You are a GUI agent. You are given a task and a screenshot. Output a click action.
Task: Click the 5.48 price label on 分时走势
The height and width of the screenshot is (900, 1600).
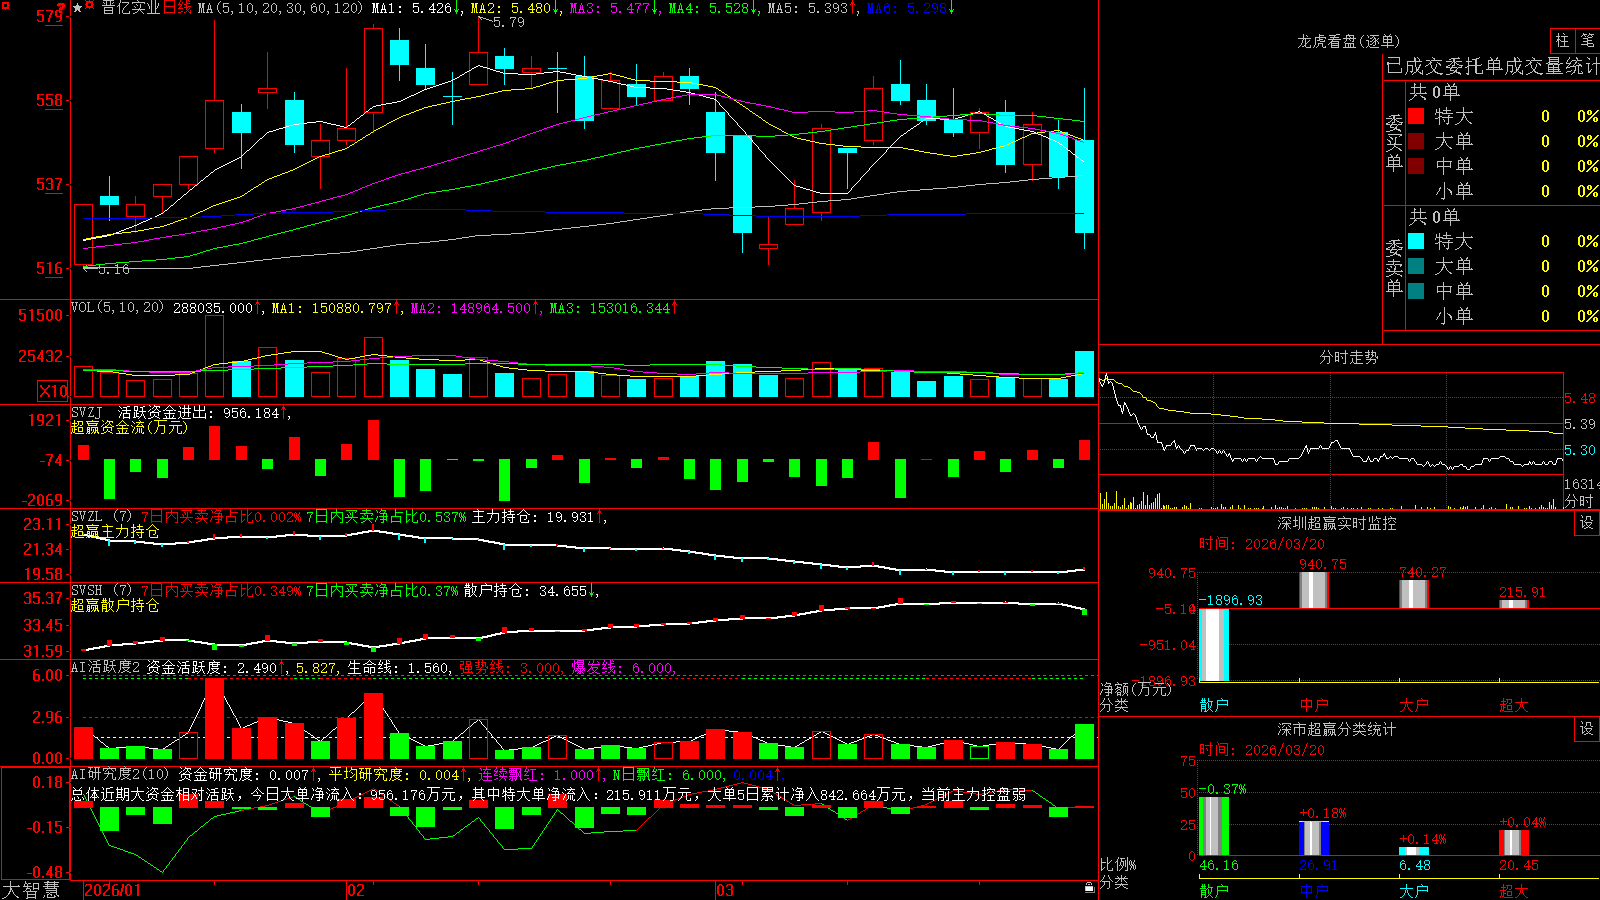pos(1580,398)
